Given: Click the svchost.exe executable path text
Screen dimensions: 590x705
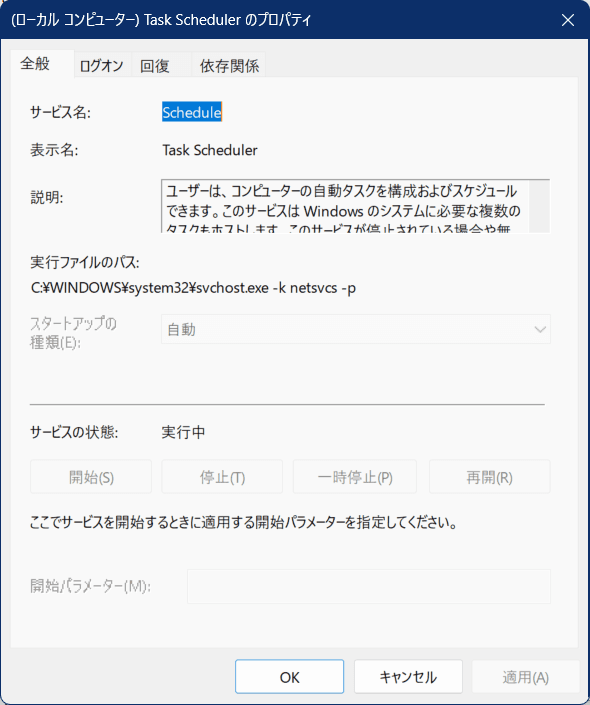Looking at the screenshot, I should (x=193, y=287).
